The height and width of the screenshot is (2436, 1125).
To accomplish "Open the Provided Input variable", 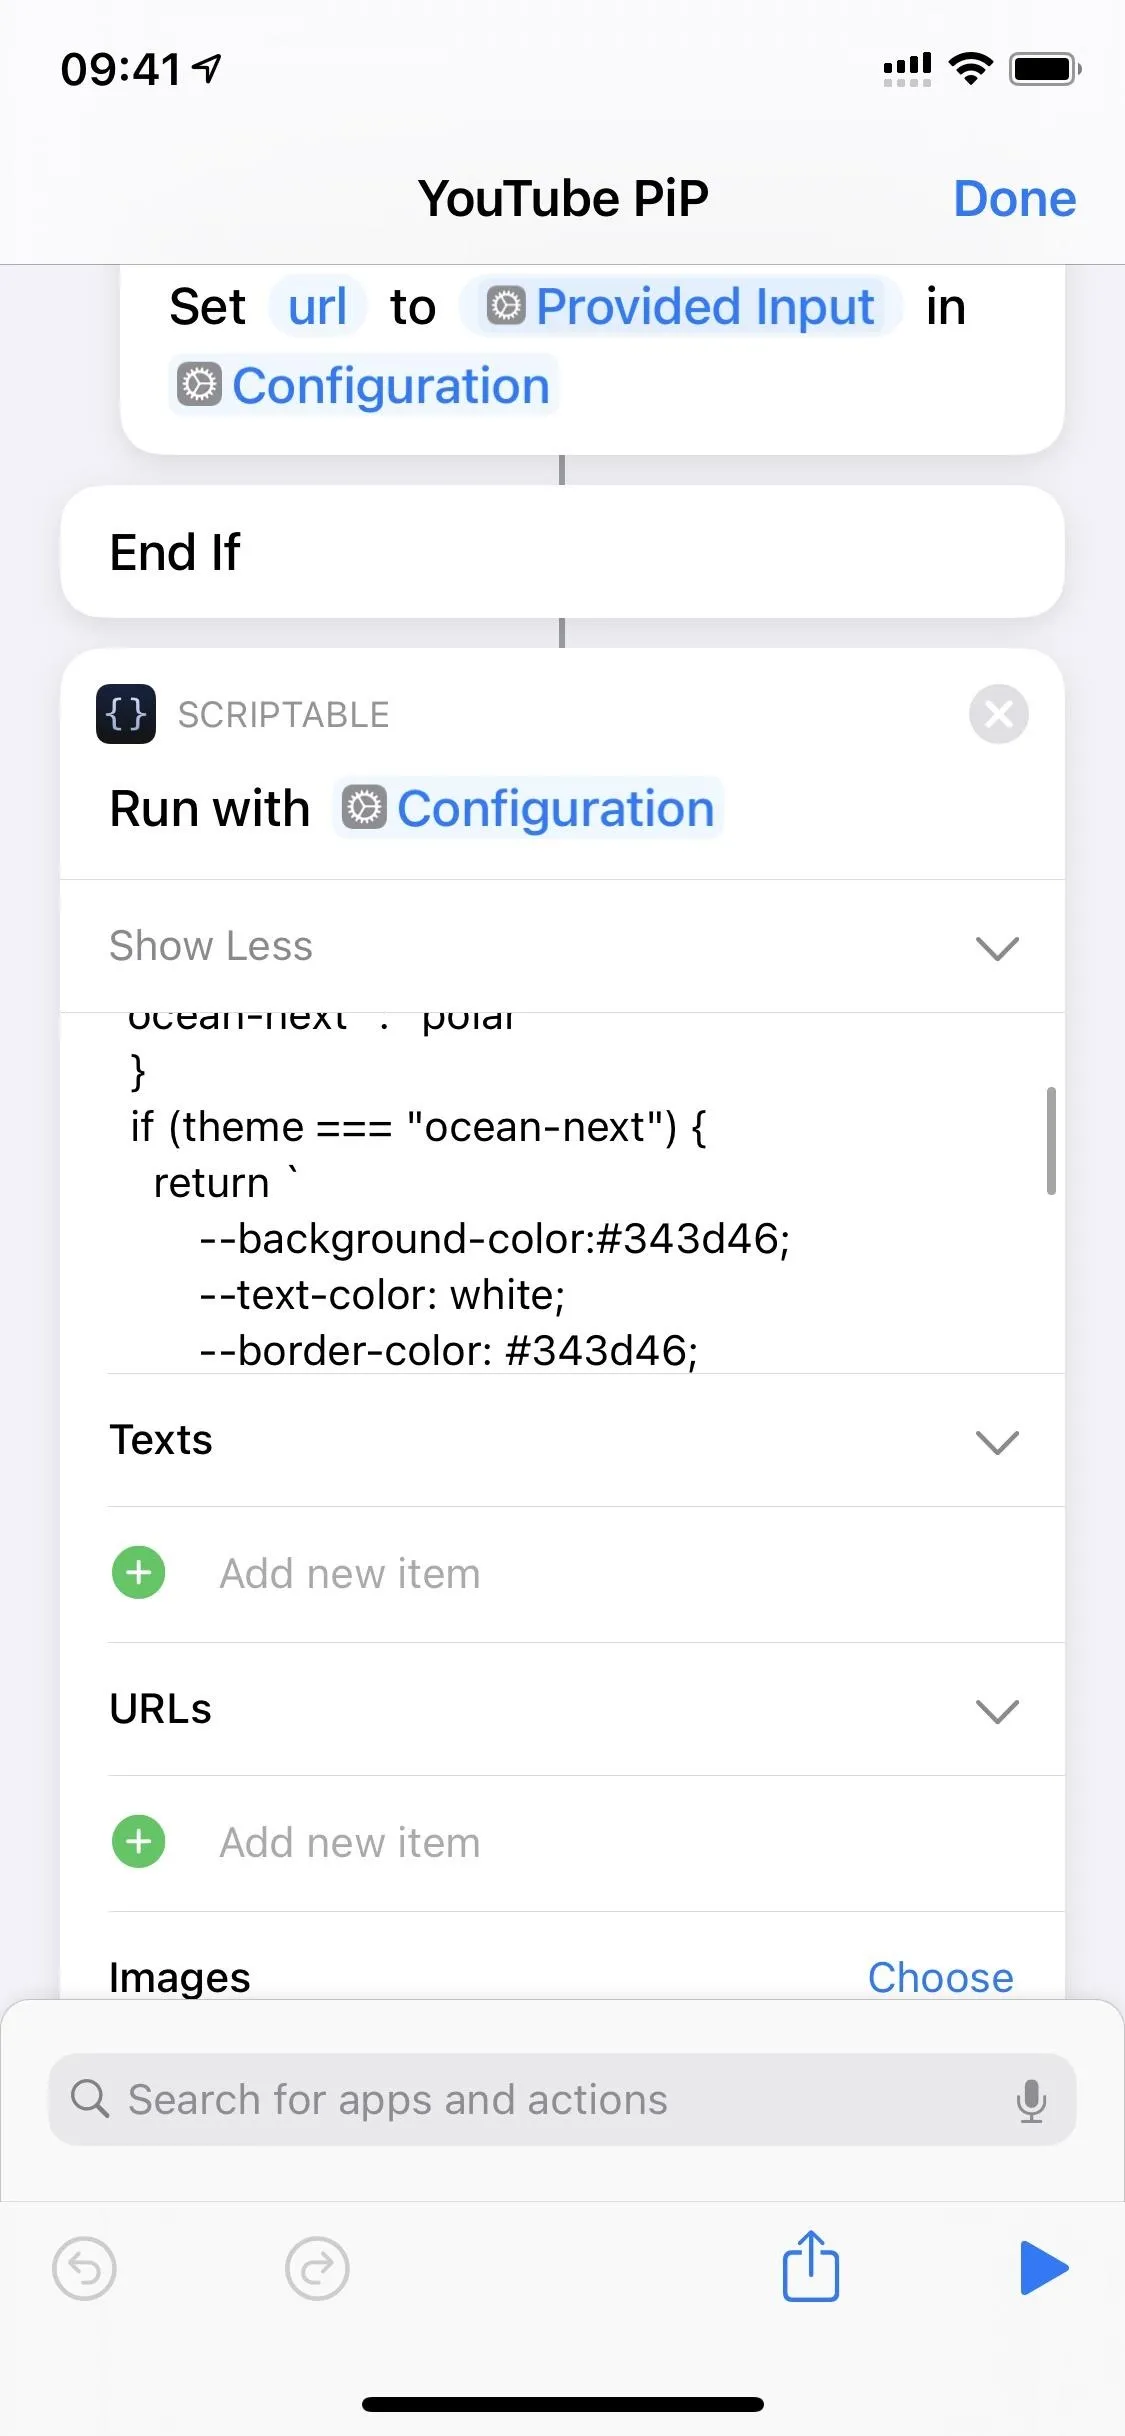I will [x=680, y=306].
